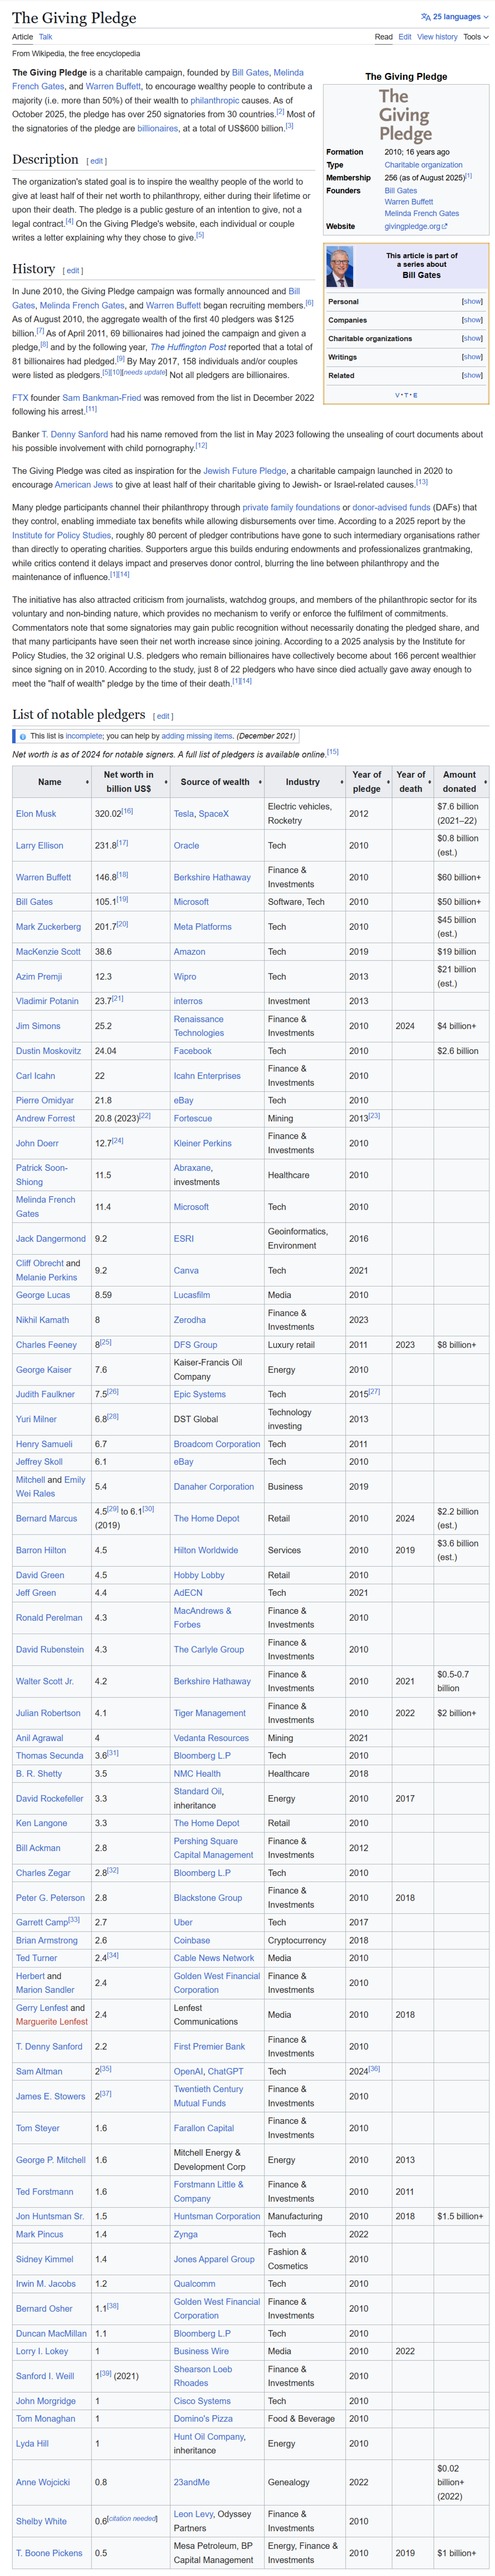Open the Kleiner Perkins link
This screenshot has width=495, height=2576.
click(x=203, y=1144)
